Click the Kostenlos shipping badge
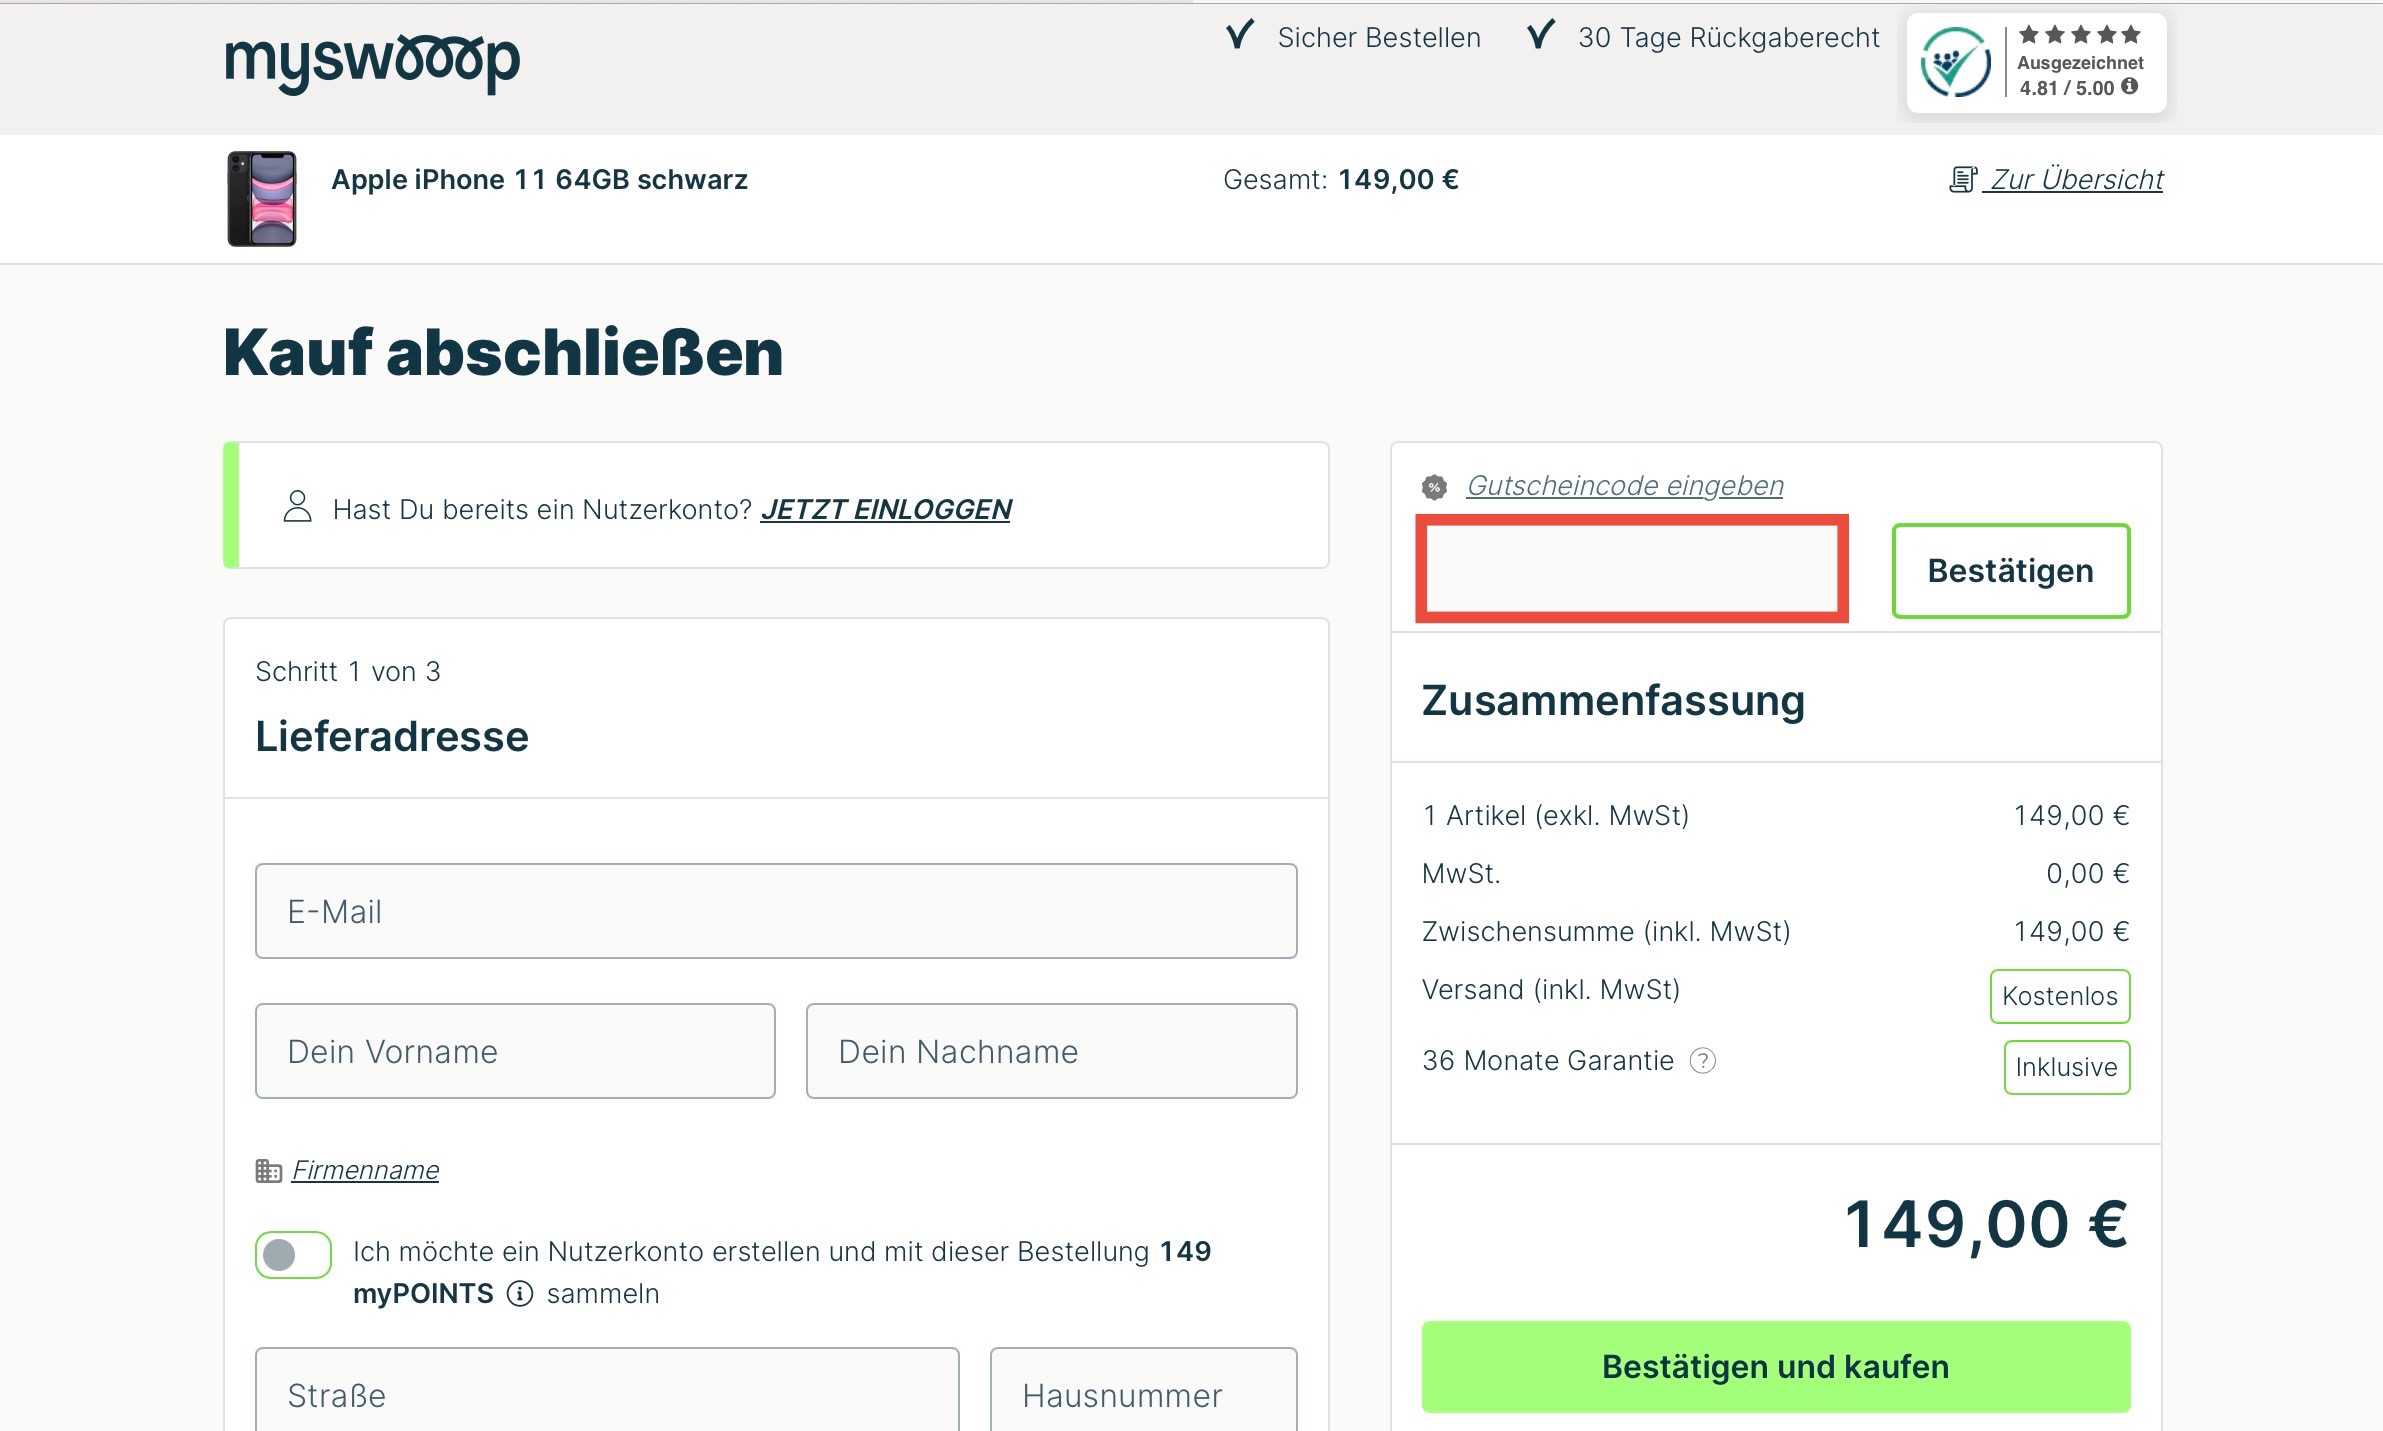Image resolution: width=2383 pixels, height=1431 pixels. tap(2060, 996)
